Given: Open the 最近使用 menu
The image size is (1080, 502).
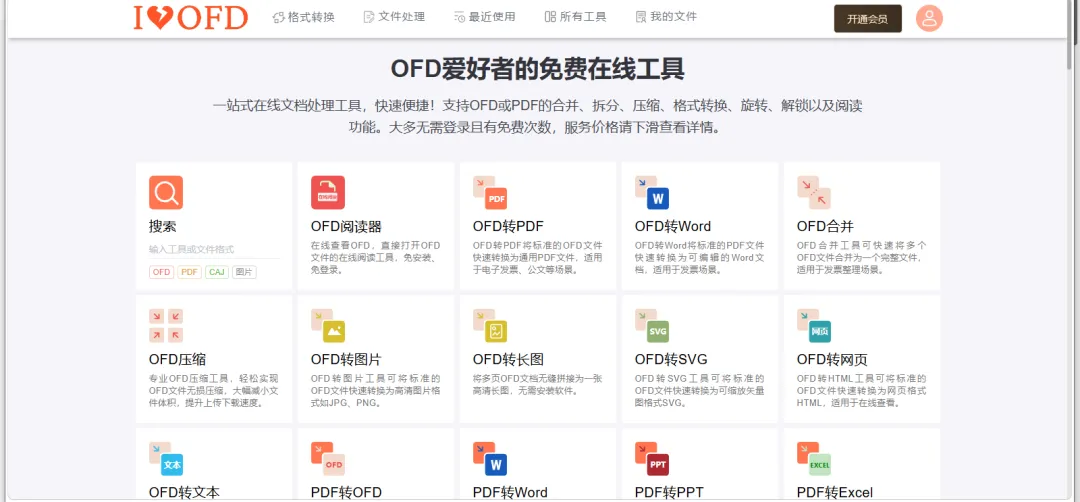Looking at the screenshot, I should click(484, 17).
